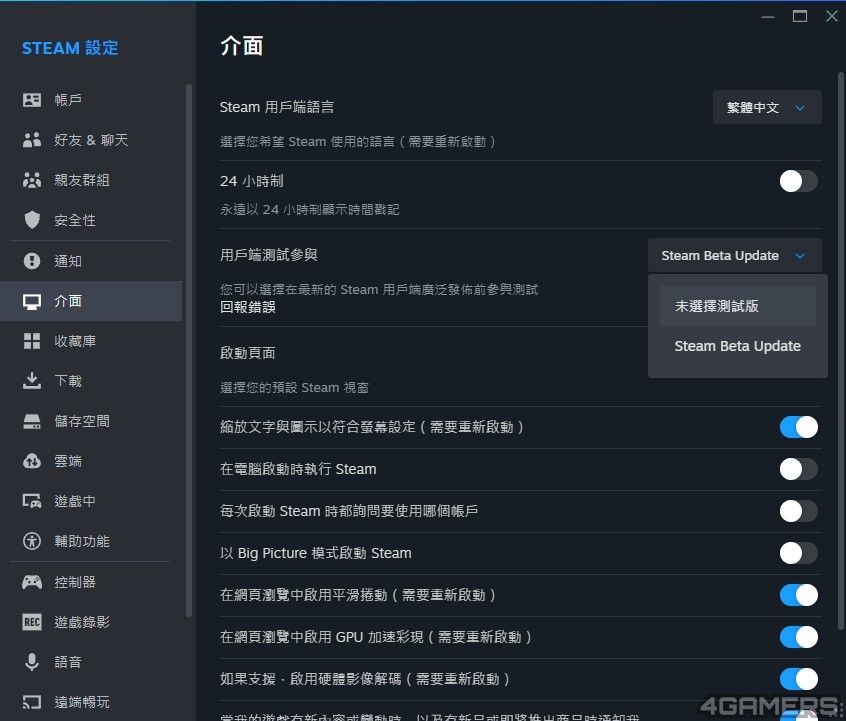Open the 繁體中文 language dropdown
This screenshot has height=721, width=846.
tap(767, 107)
